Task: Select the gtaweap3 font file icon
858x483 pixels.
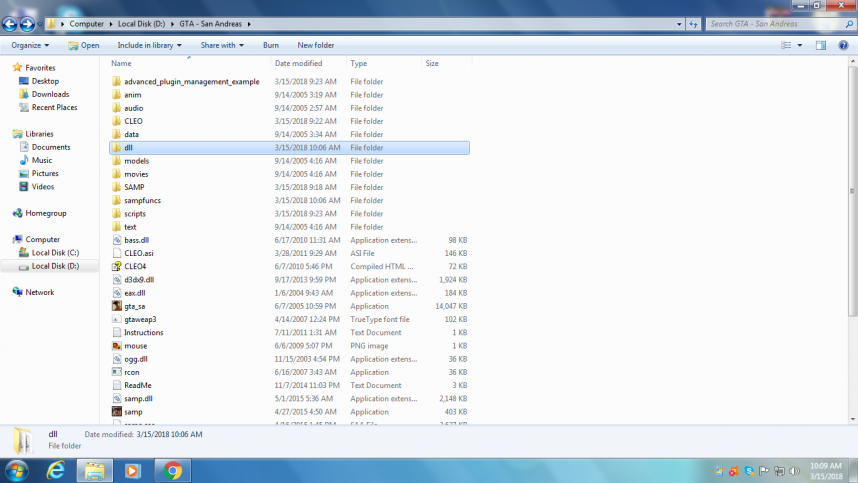Action: [117, 319]
